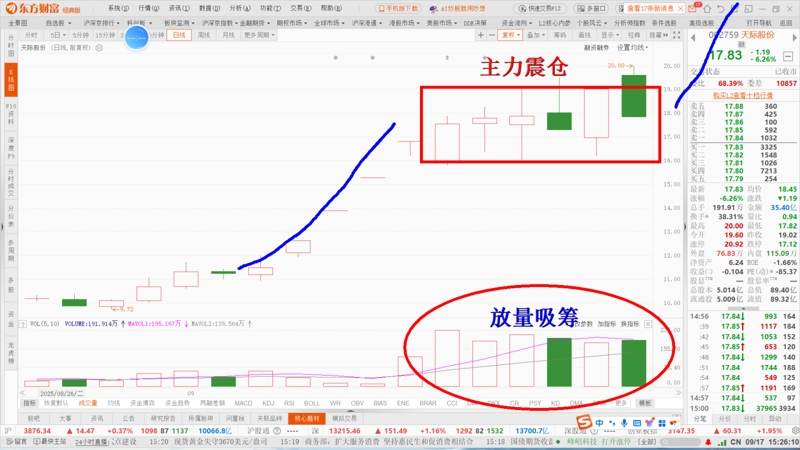Click the 快速交易F12 button
Screen dimensions: 800x450
(540, 9)
